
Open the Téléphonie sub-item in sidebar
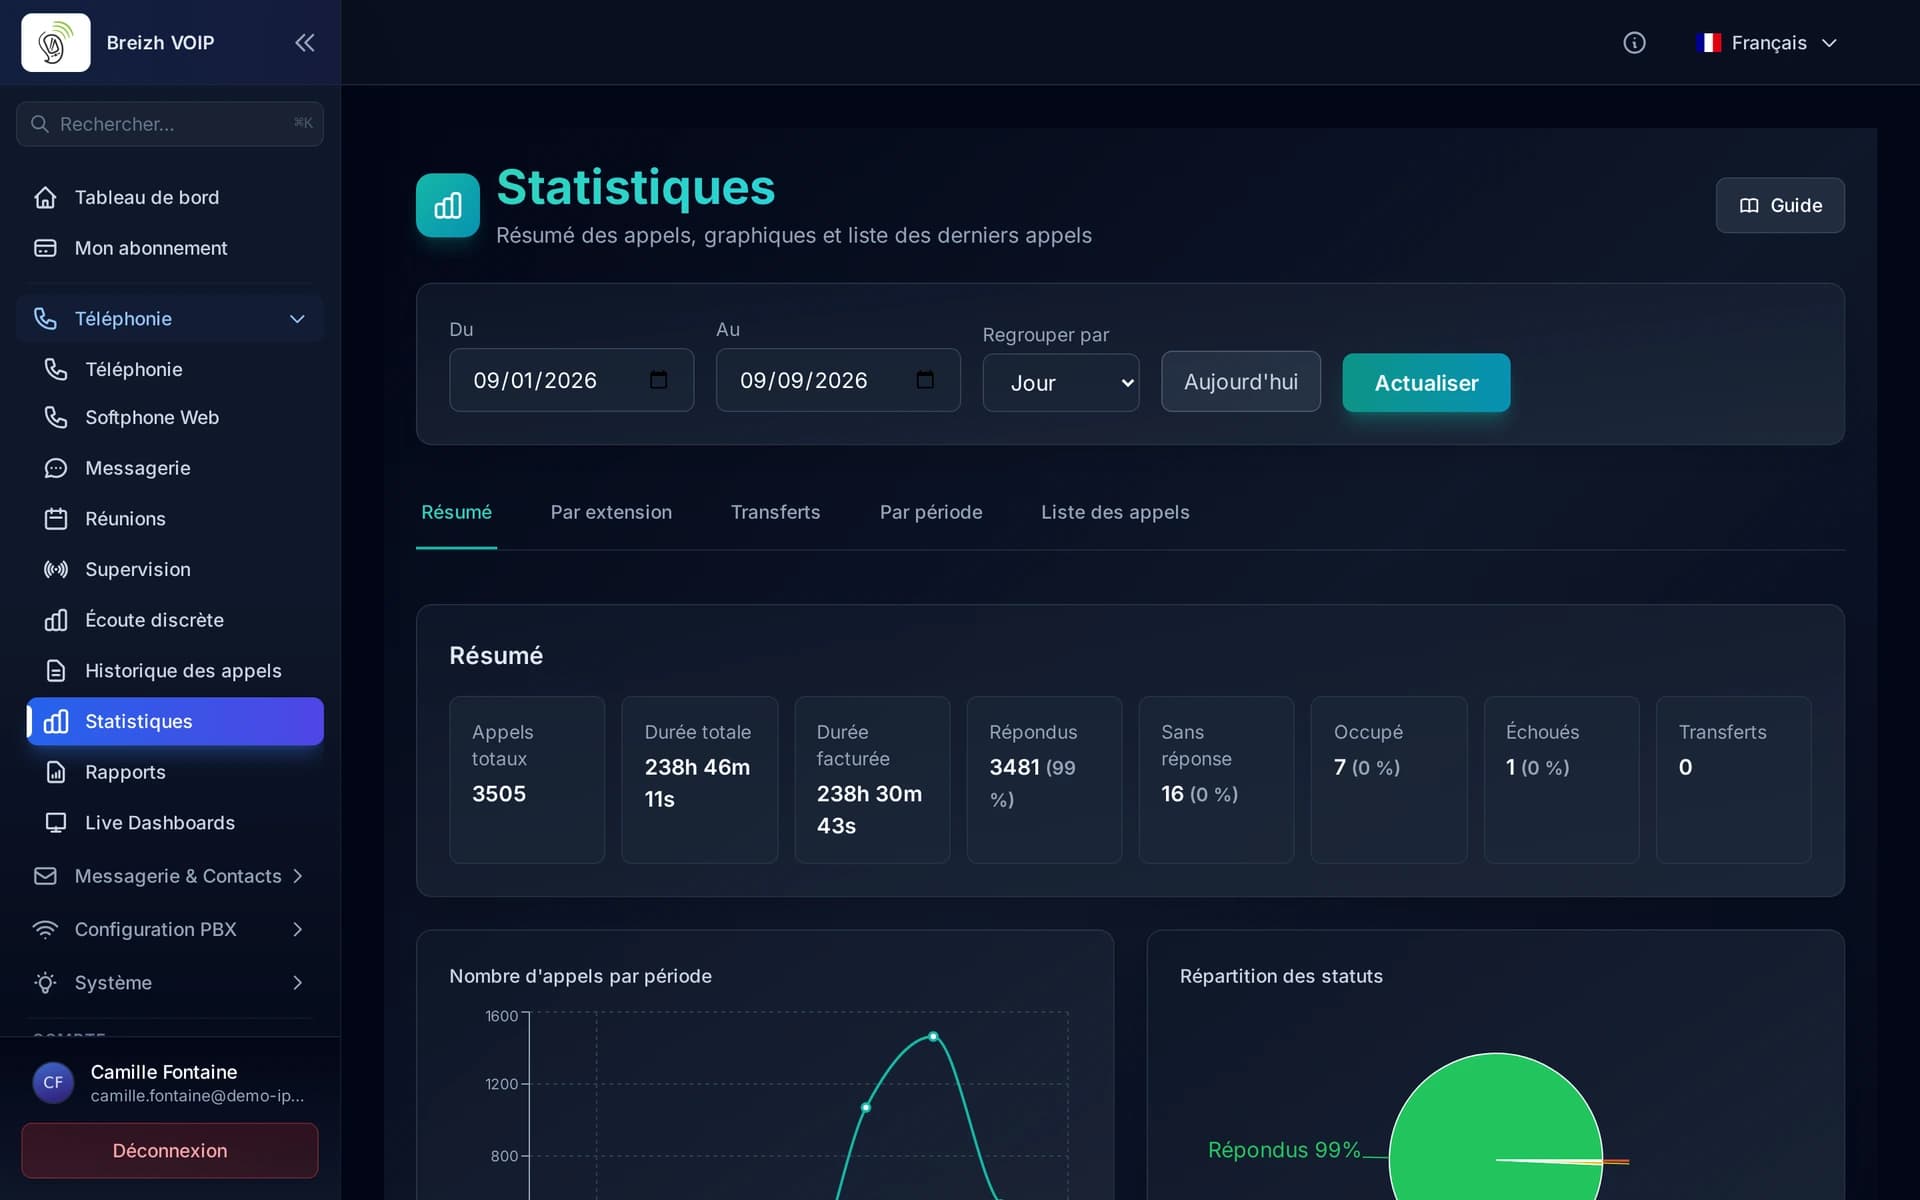coord(175,369)
